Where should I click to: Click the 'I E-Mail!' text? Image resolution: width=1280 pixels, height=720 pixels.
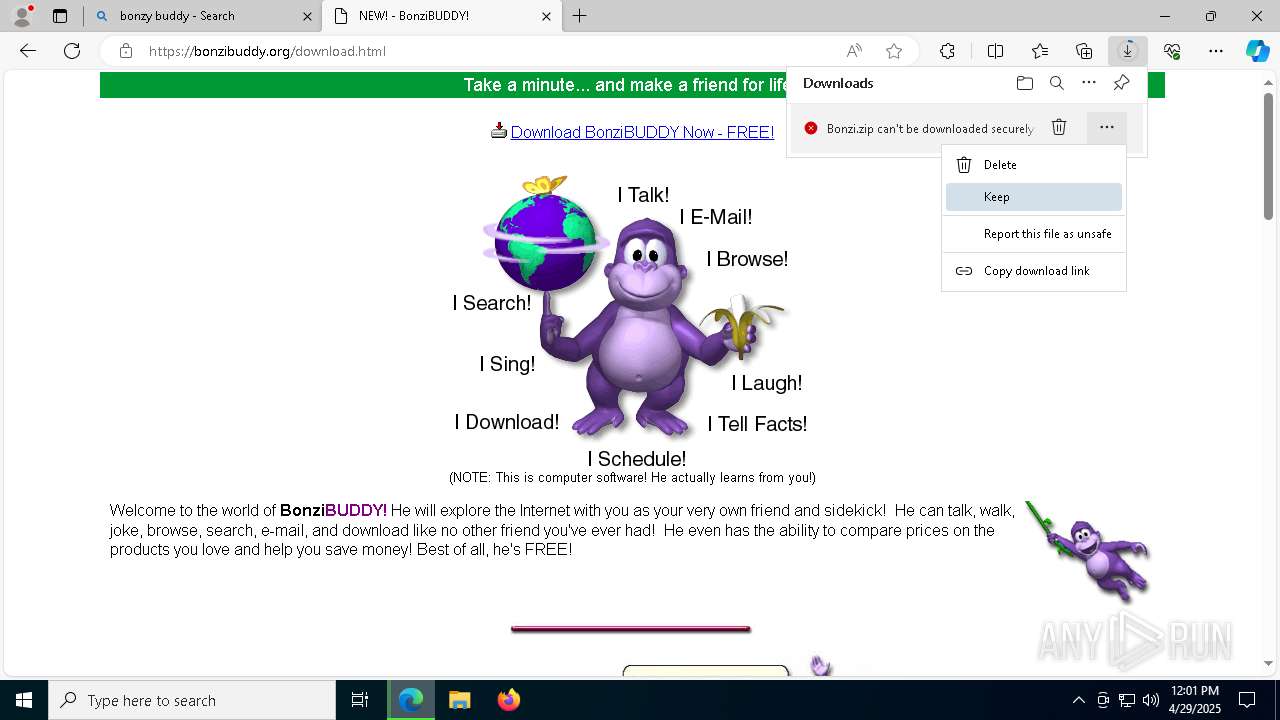pyautogui.click(x=716, y=217)
